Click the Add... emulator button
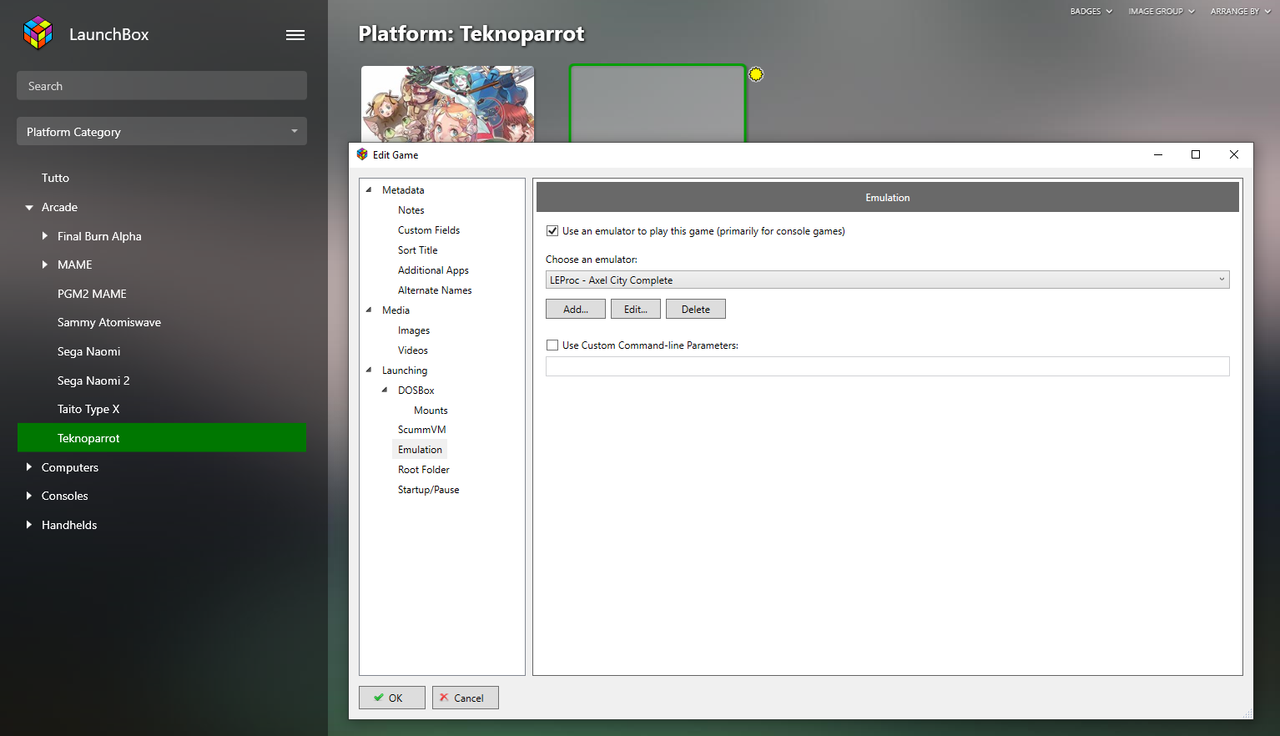Image resolution: width=1280 pixels, height=736 pixels. tap(575, 309)
